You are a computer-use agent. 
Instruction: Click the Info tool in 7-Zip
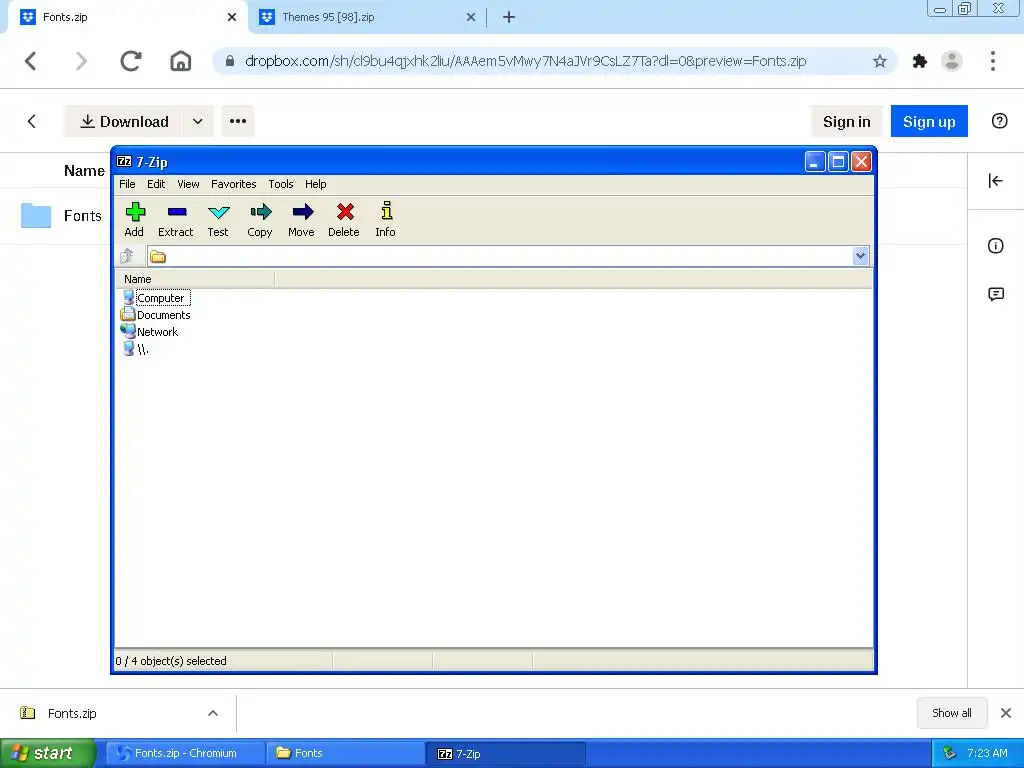point(385,219)
